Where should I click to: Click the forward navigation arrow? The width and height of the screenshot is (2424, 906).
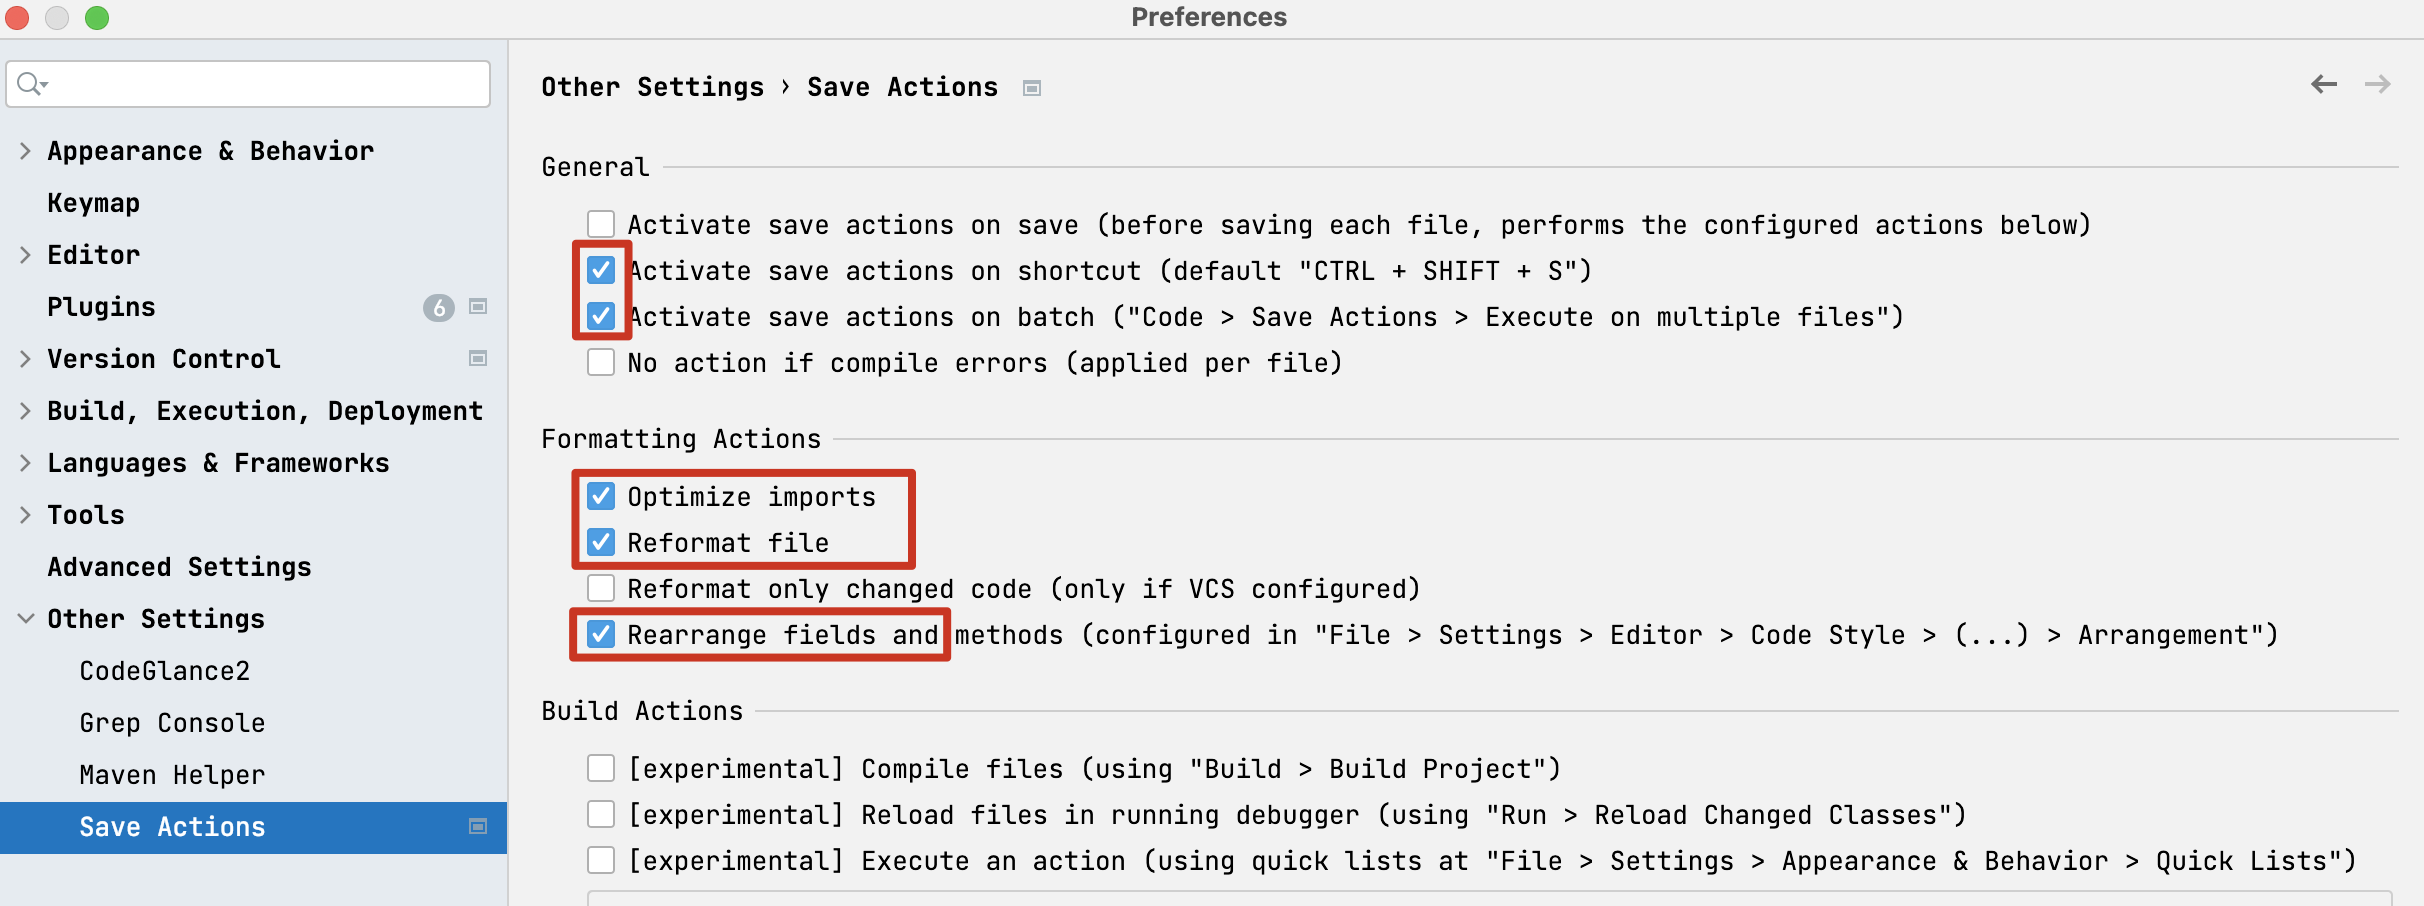[2377, 85]
